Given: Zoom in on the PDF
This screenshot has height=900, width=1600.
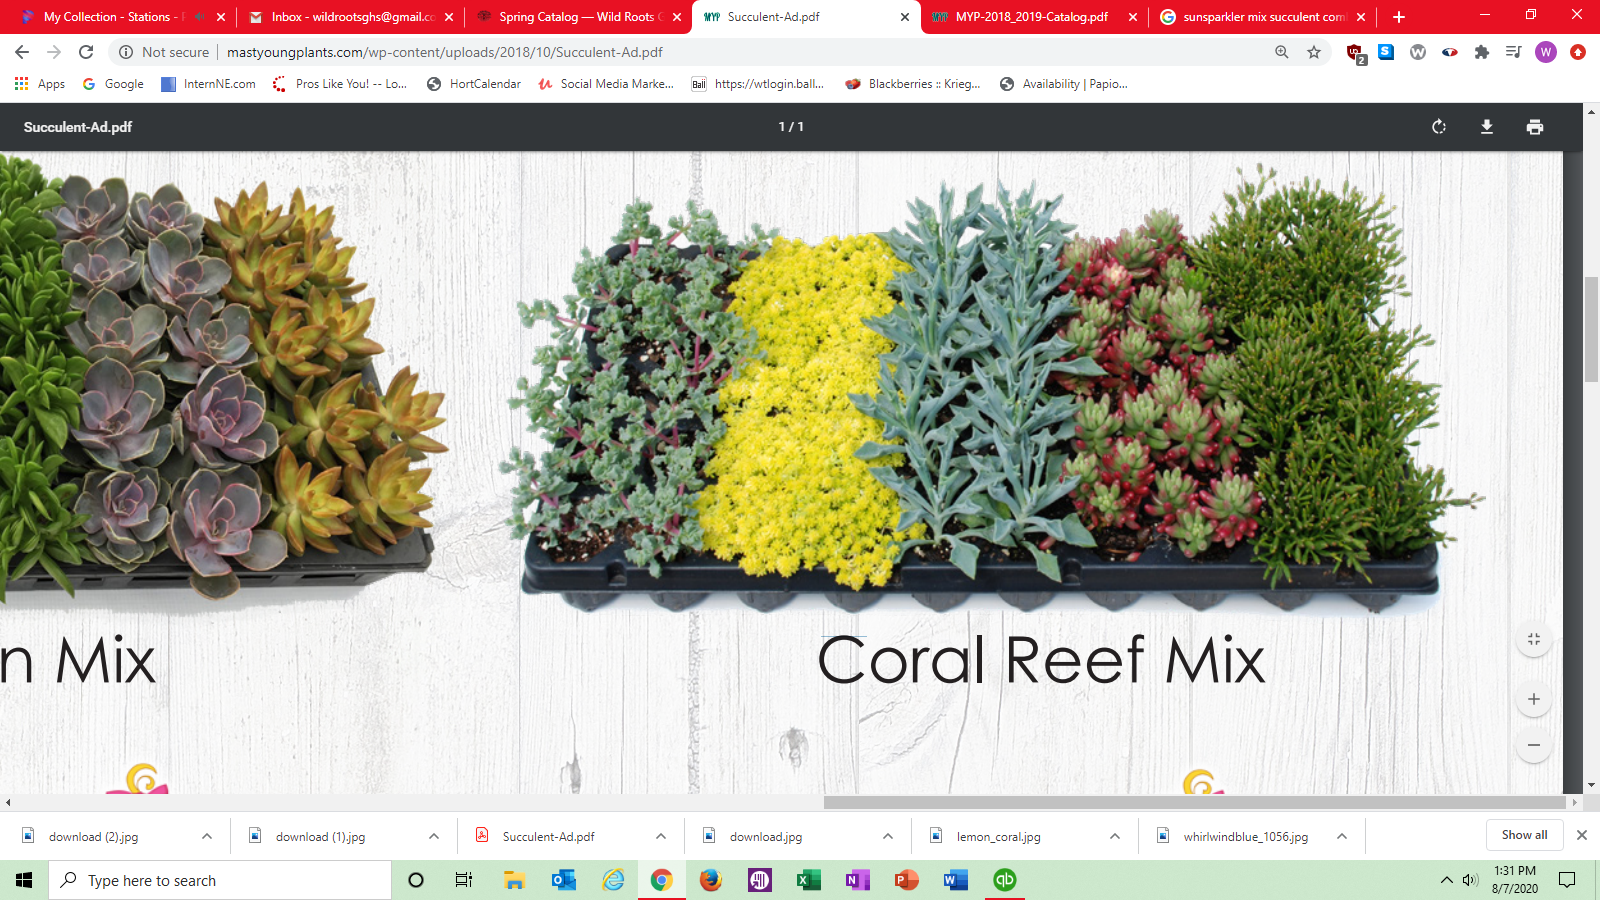Looking at the screenshot, I should click(1534, 699).
